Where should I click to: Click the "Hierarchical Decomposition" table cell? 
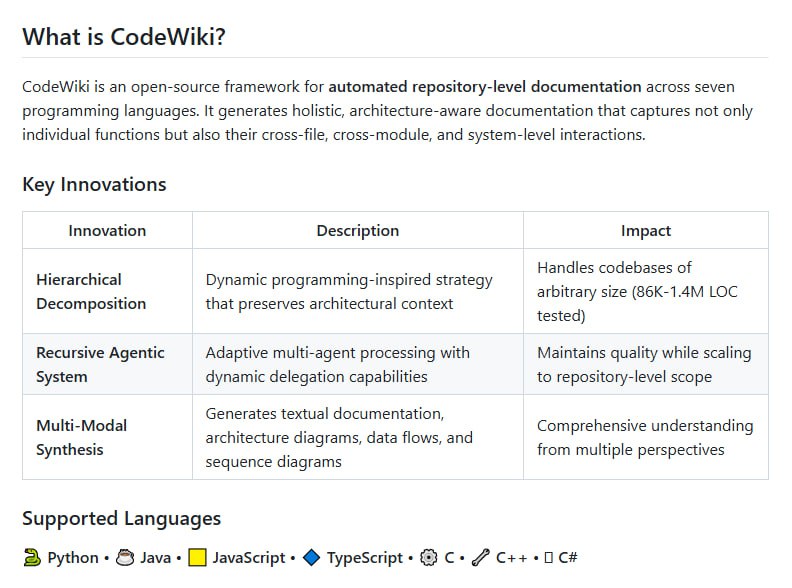(91, 291)
